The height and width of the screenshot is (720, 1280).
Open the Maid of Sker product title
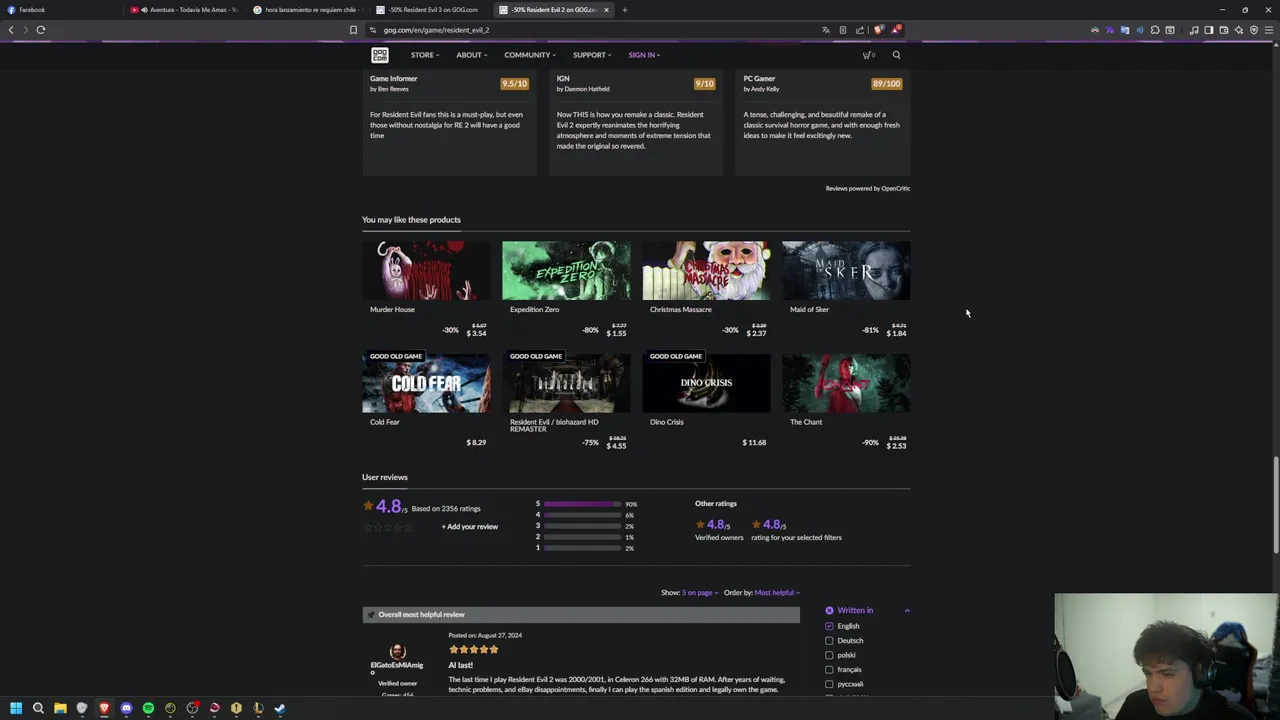coord(809,310)
